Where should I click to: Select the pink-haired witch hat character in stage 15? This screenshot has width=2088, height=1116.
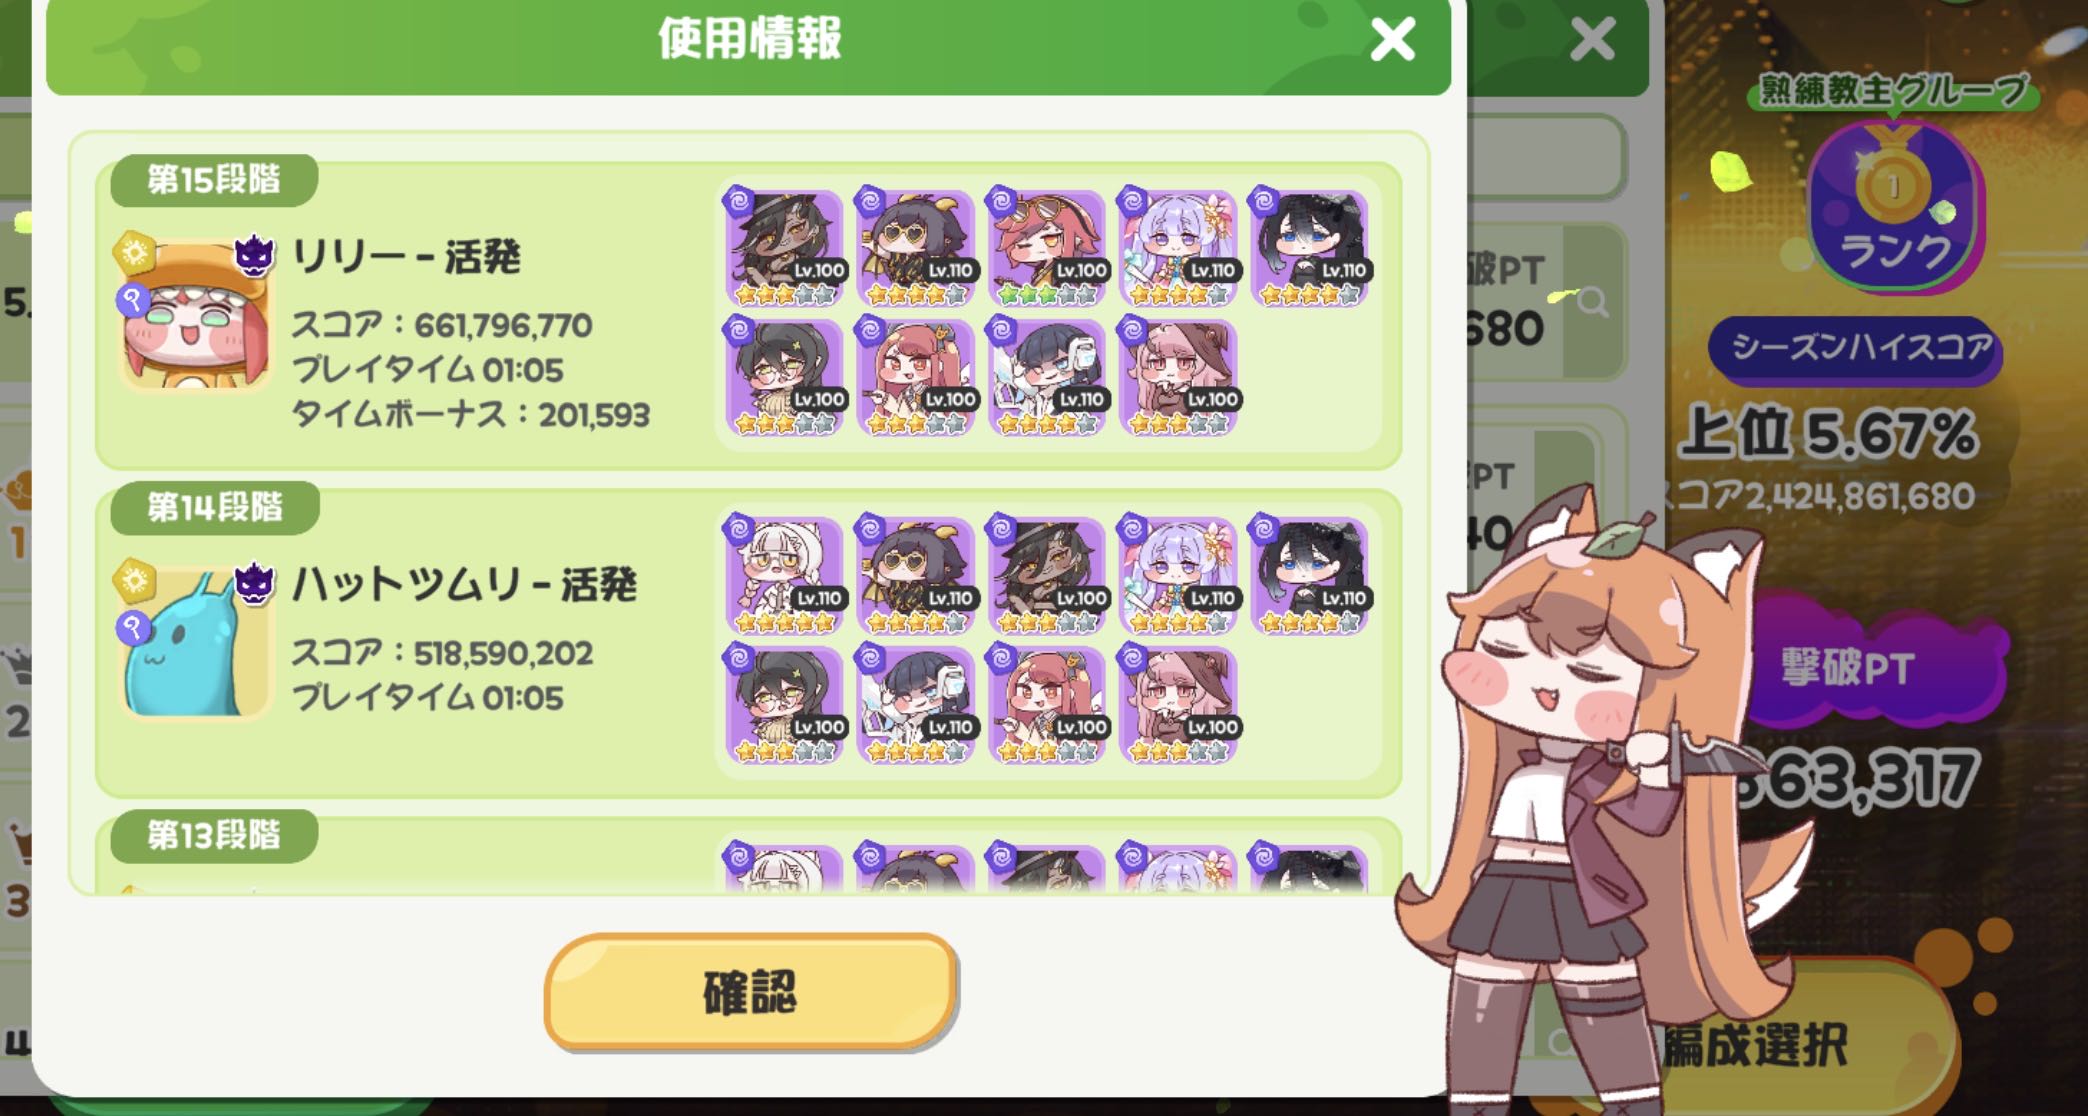coord(1179,377)
